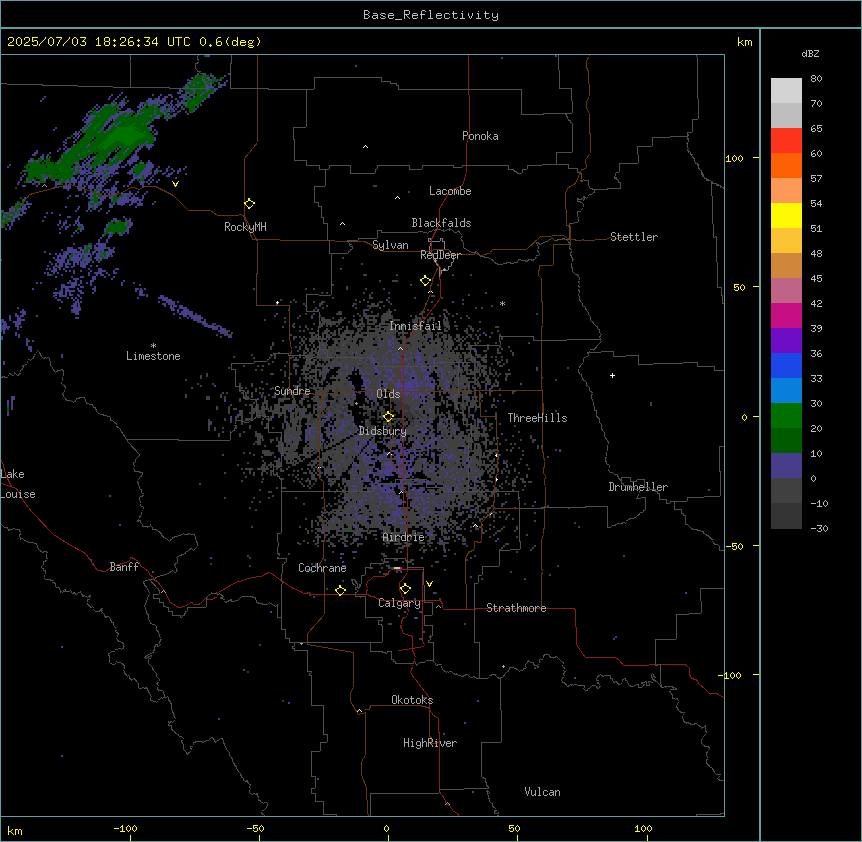Screen dimensions: 862x842
Task: Click the Banff label
Action: [x=124, y=567]
